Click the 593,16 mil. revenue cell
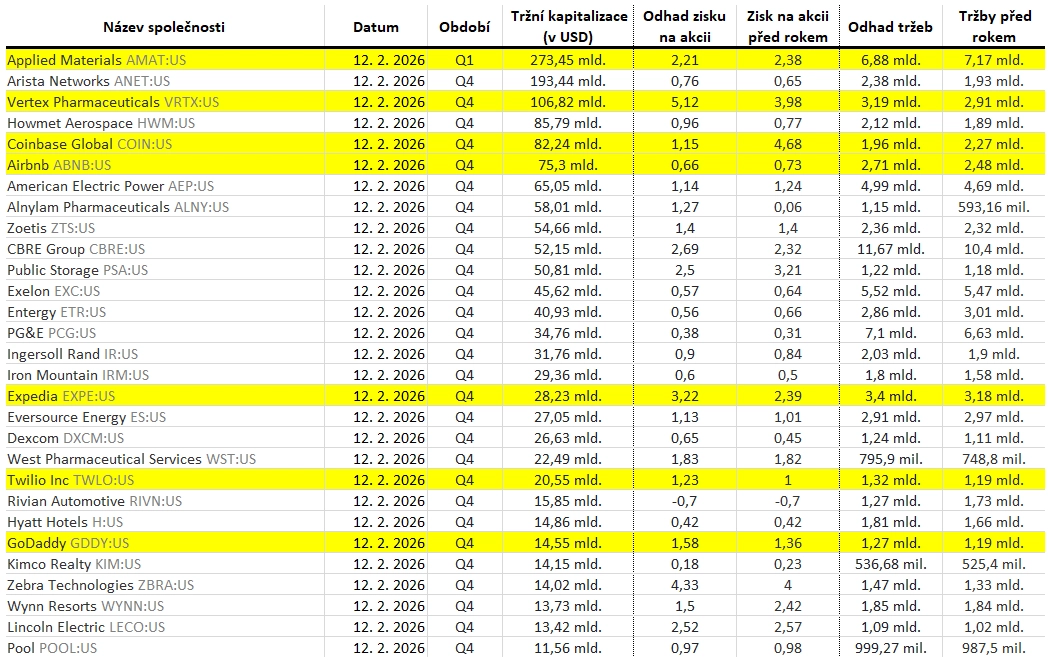1051x662 pixels. tap(994, 207)
